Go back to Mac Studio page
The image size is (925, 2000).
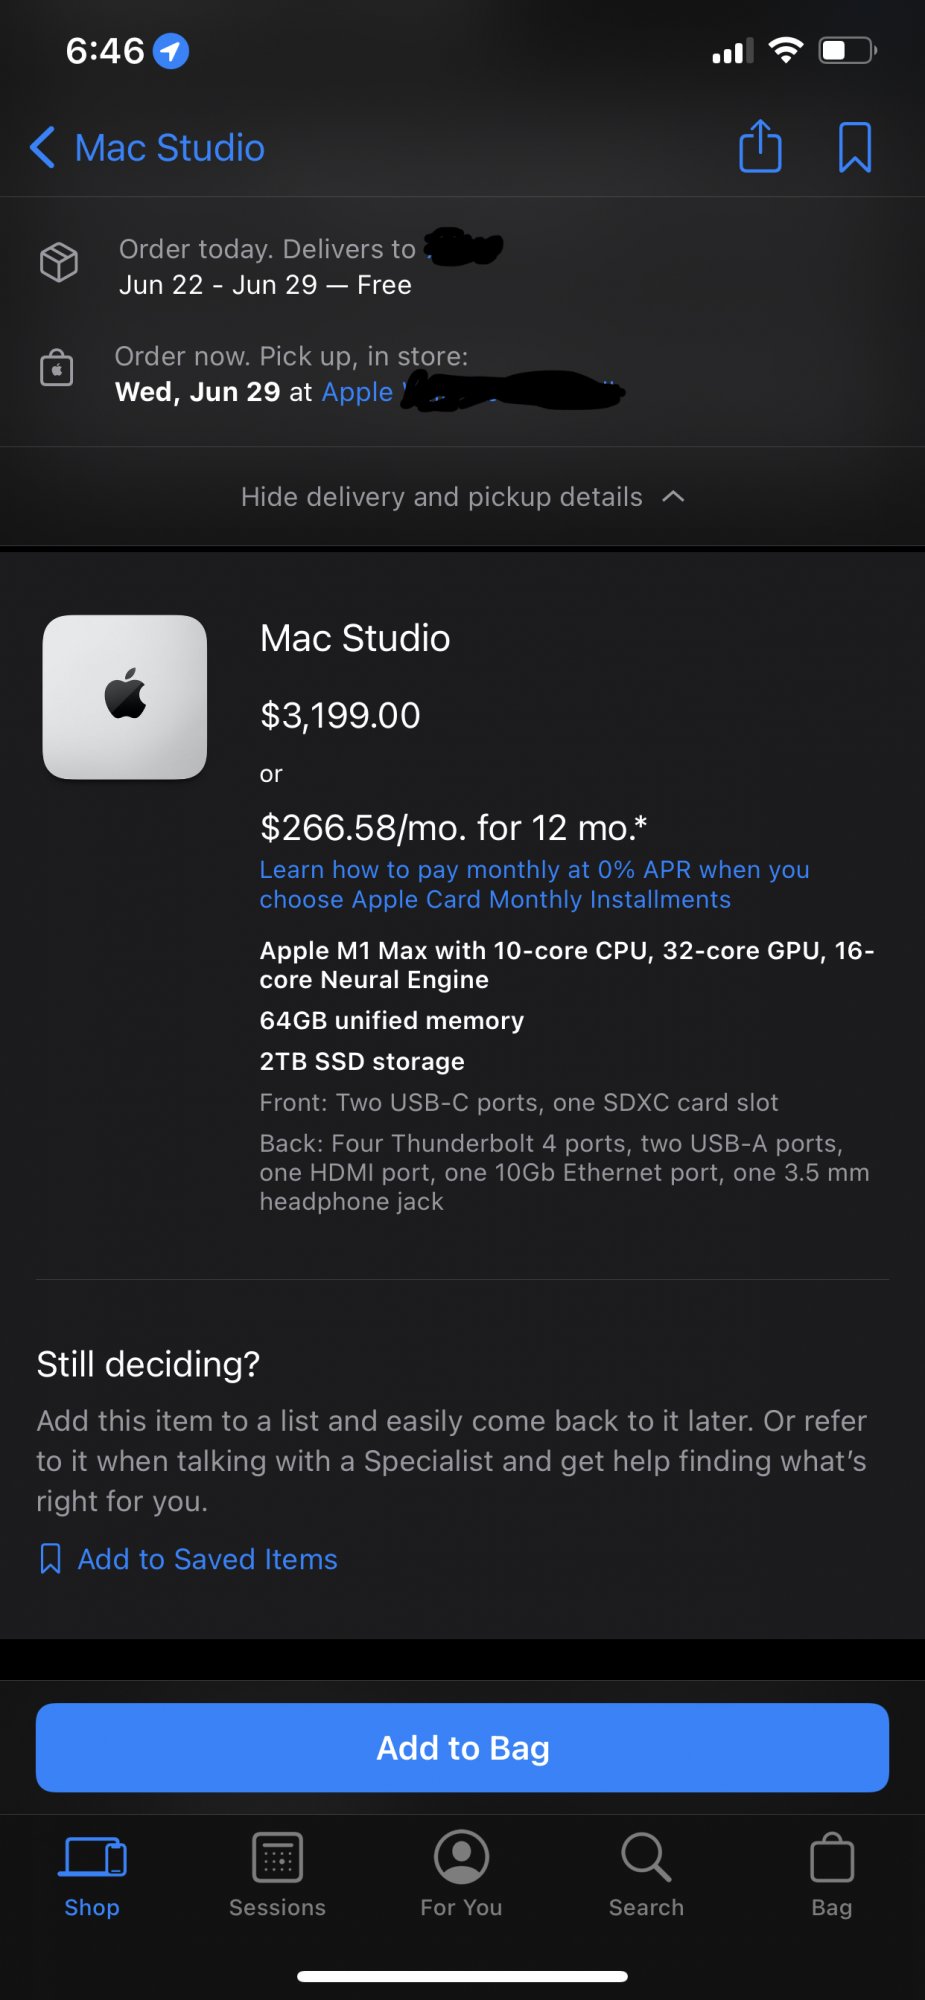[x=148, y=148]
